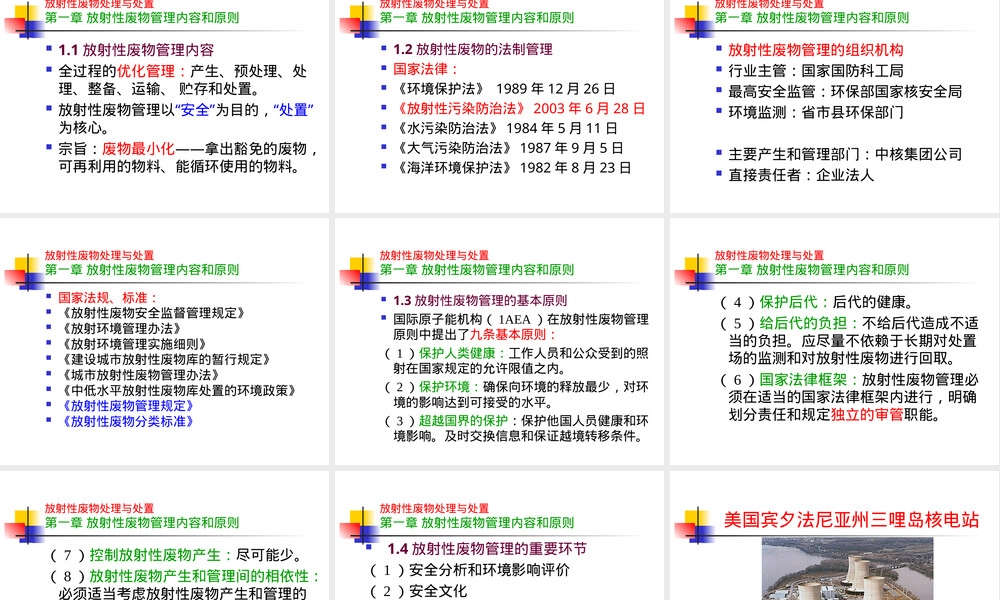This screenshot has width=1000, height=600.
Task: Click item (2) 安全文化
Action: click(419, 590)
